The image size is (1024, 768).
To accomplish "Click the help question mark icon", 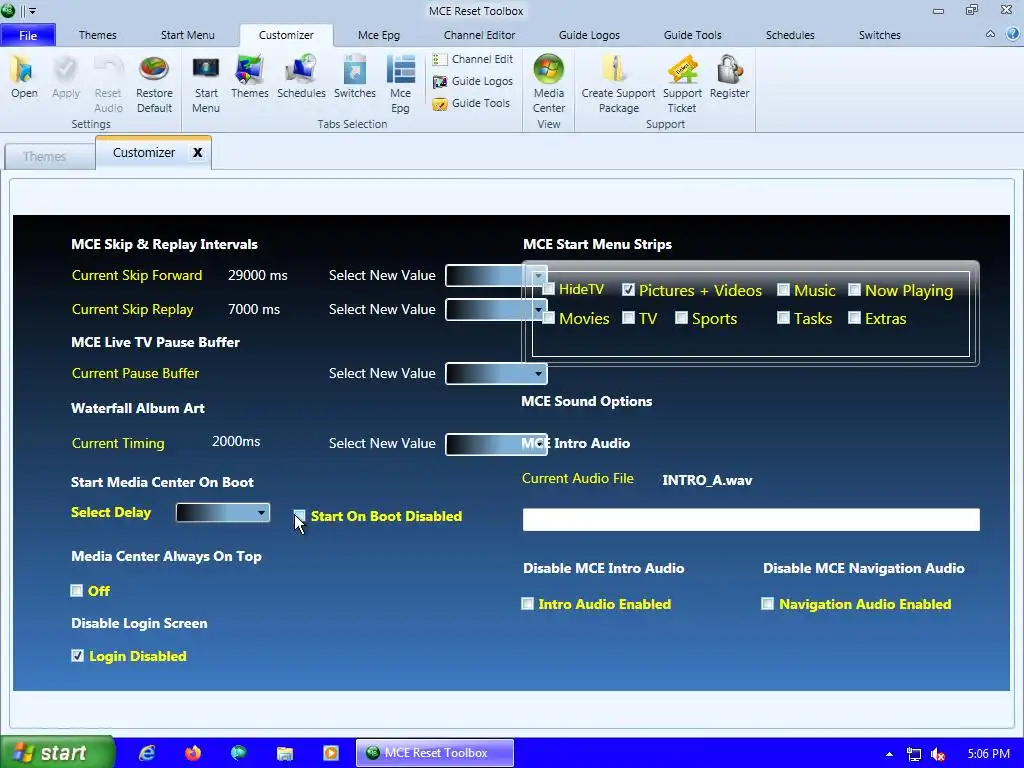I will coord(1013,35).
